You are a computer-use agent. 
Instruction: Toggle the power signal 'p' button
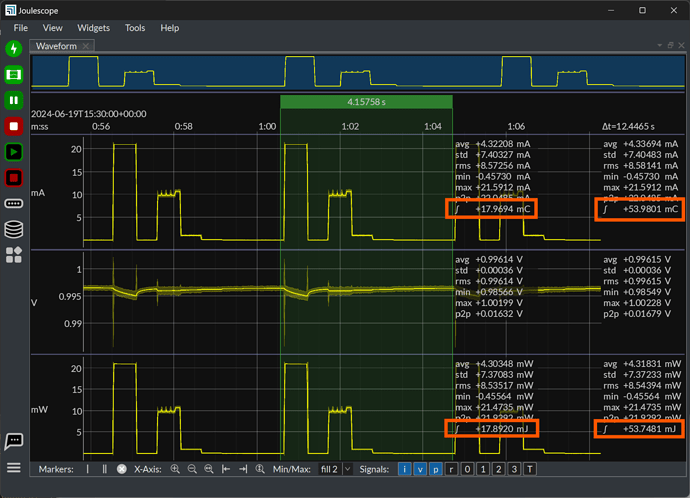click(x=436, y=469)
